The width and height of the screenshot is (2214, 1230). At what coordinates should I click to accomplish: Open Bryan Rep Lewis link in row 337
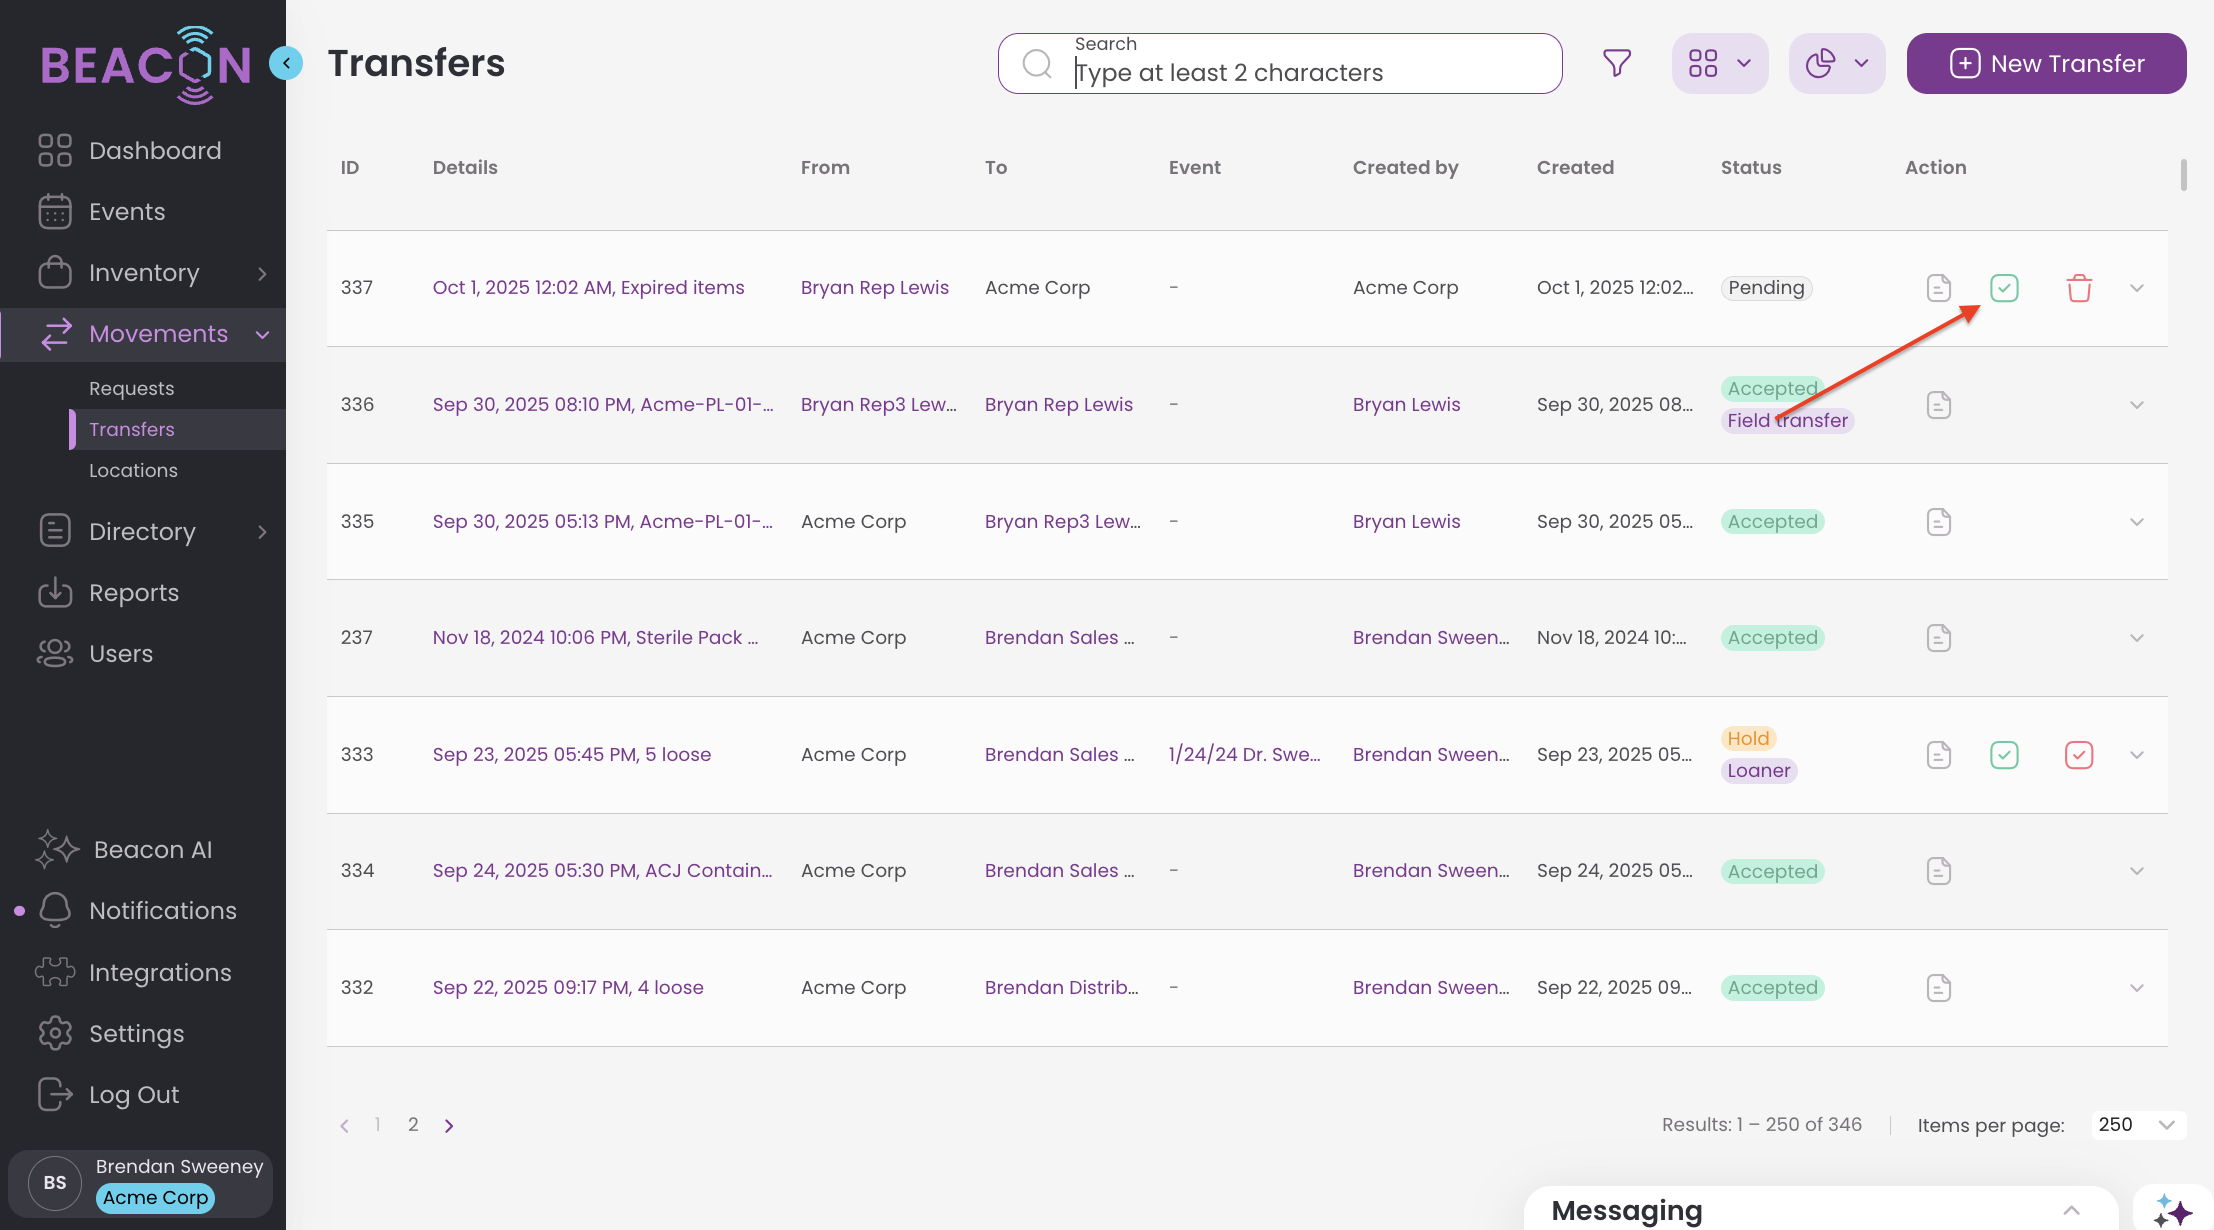pyautogui.click(x=874, y=288)
